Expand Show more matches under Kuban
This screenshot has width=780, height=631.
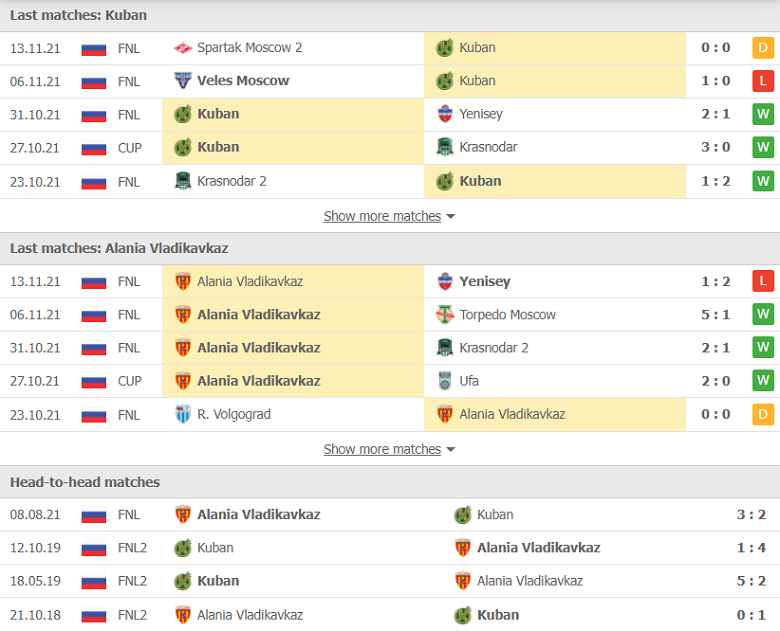coord(382,216)
